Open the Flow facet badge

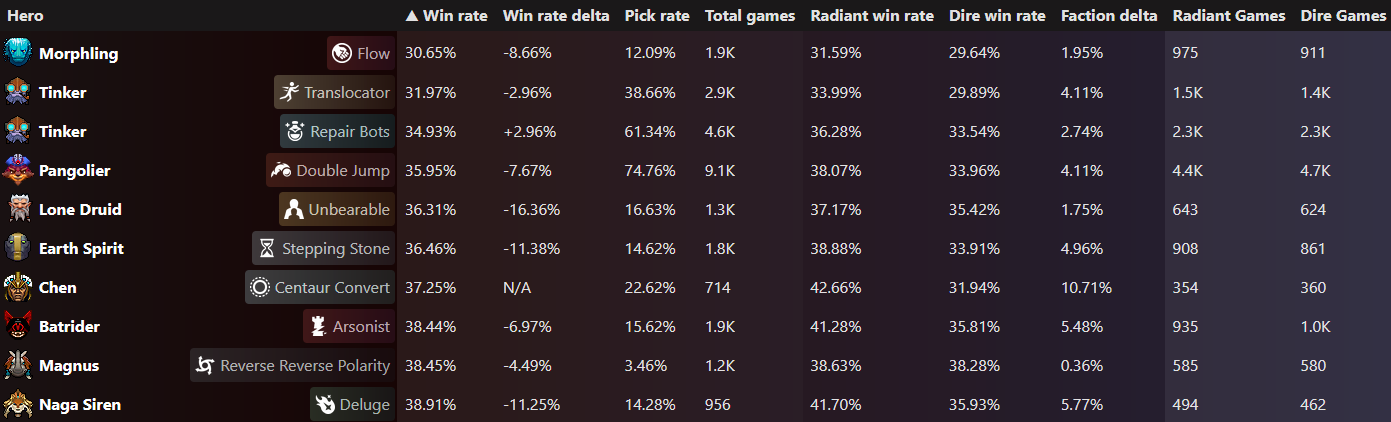pos(361,53)
